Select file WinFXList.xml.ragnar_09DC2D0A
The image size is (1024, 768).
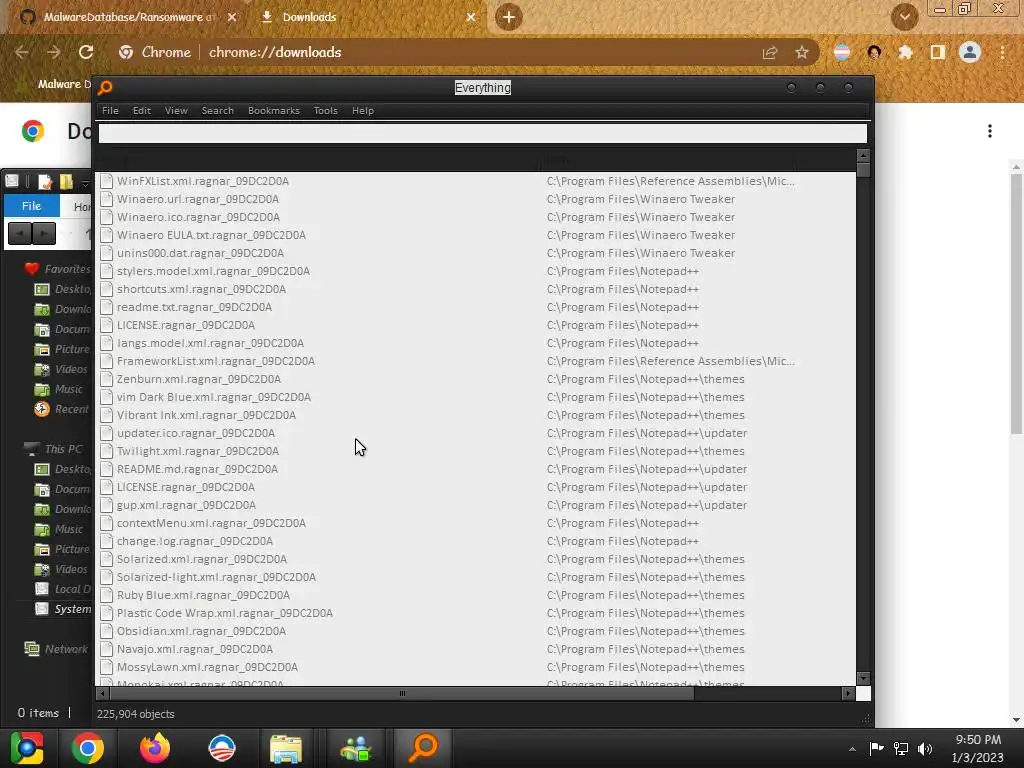[202, 181]
